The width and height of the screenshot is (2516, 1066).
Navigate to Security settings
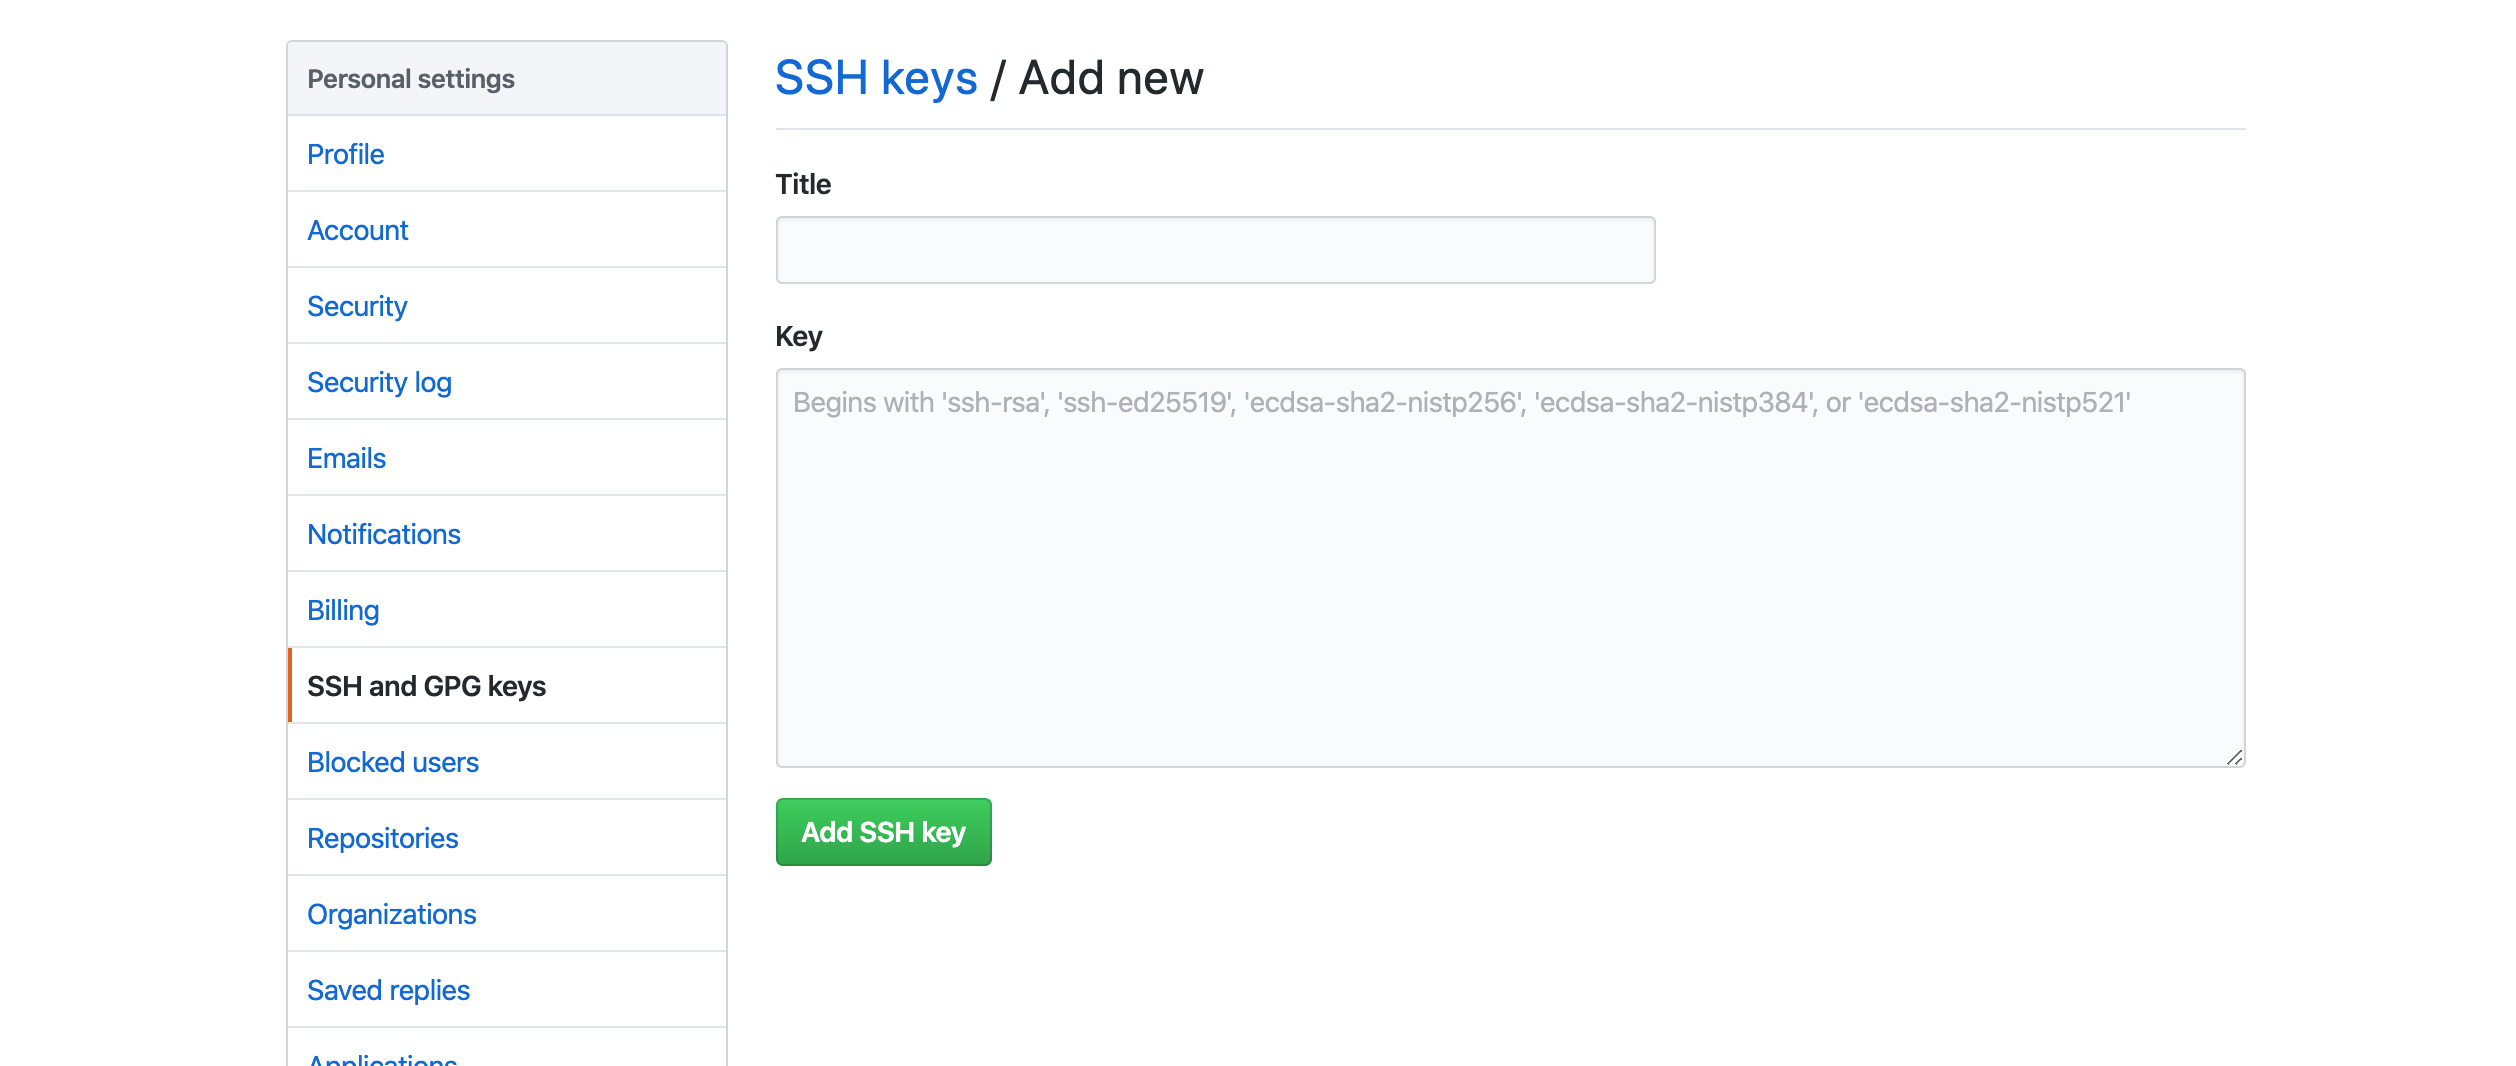point(356,306)
